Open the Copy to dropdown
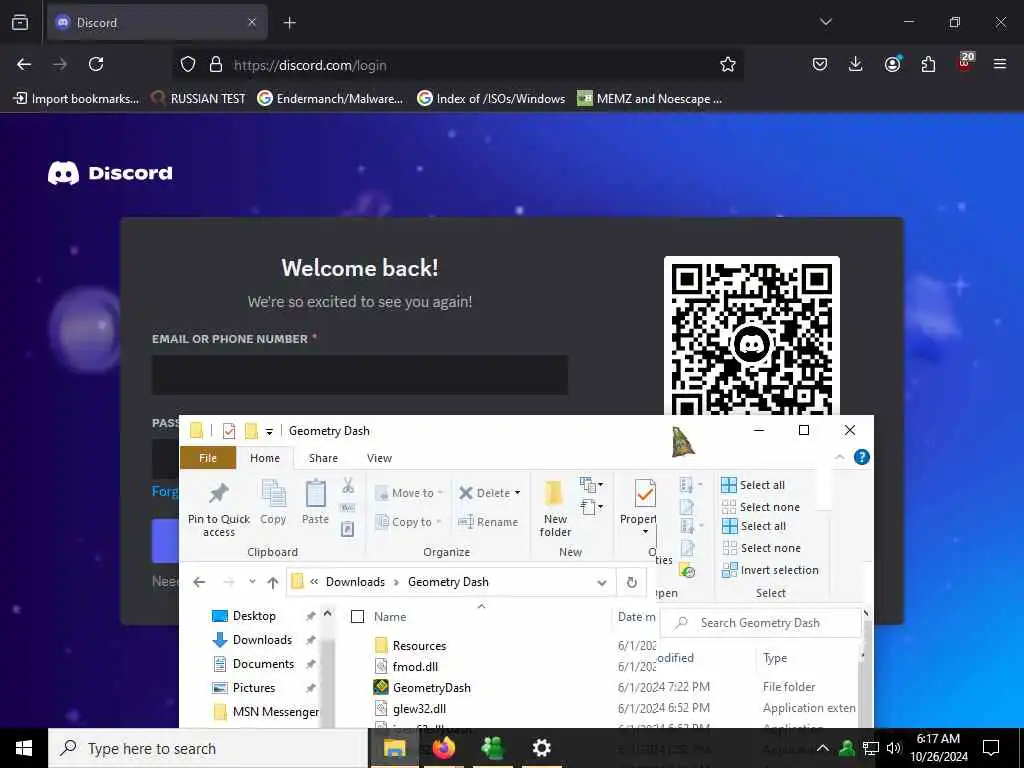This screenshot has width=1024, height=768. [x=408, y=522]
